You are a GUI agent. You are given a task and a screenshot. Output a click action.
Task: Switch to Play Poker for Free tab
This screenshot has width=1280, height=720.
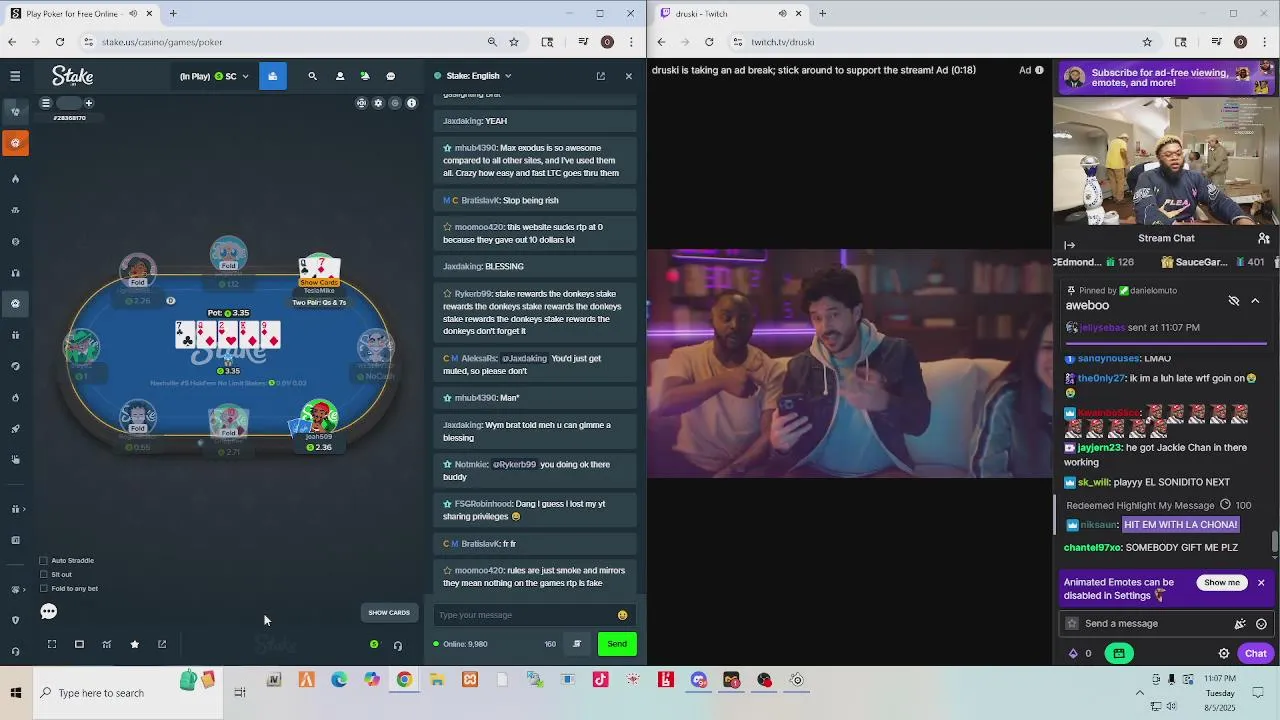pos(80,14)
